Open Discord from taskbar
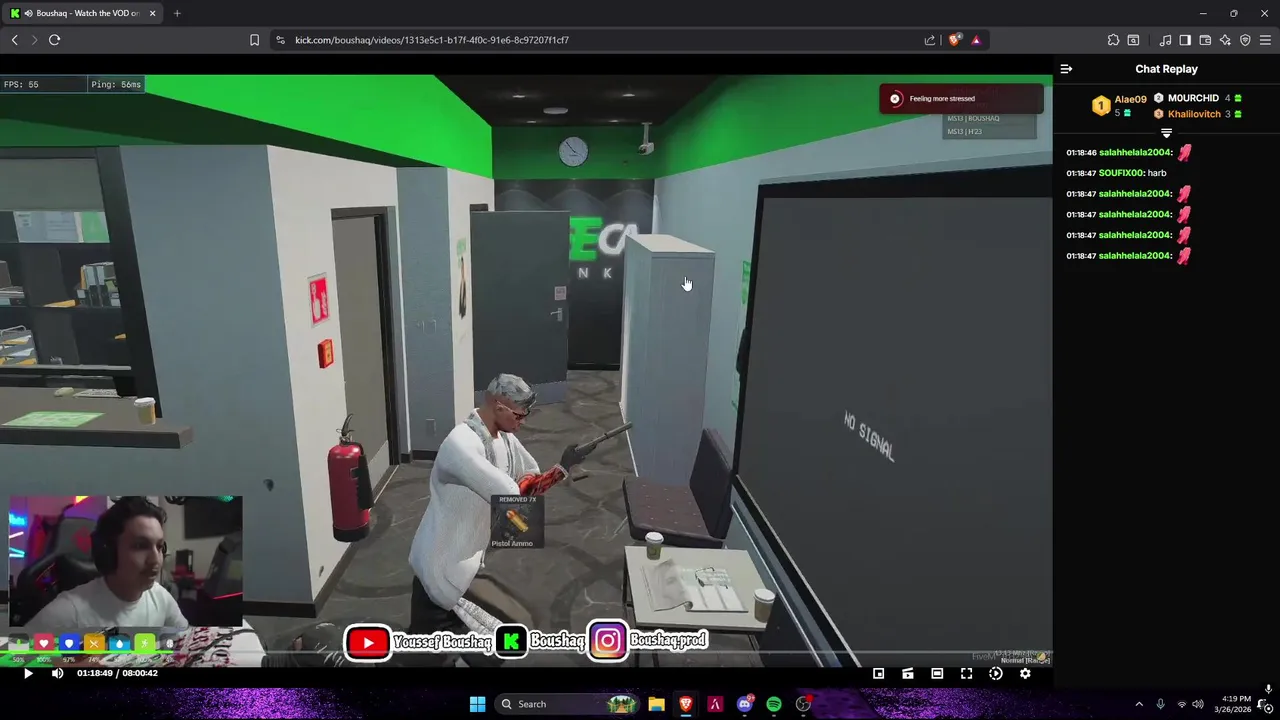This screenshot has width=1280, height=720. [745, 704]
